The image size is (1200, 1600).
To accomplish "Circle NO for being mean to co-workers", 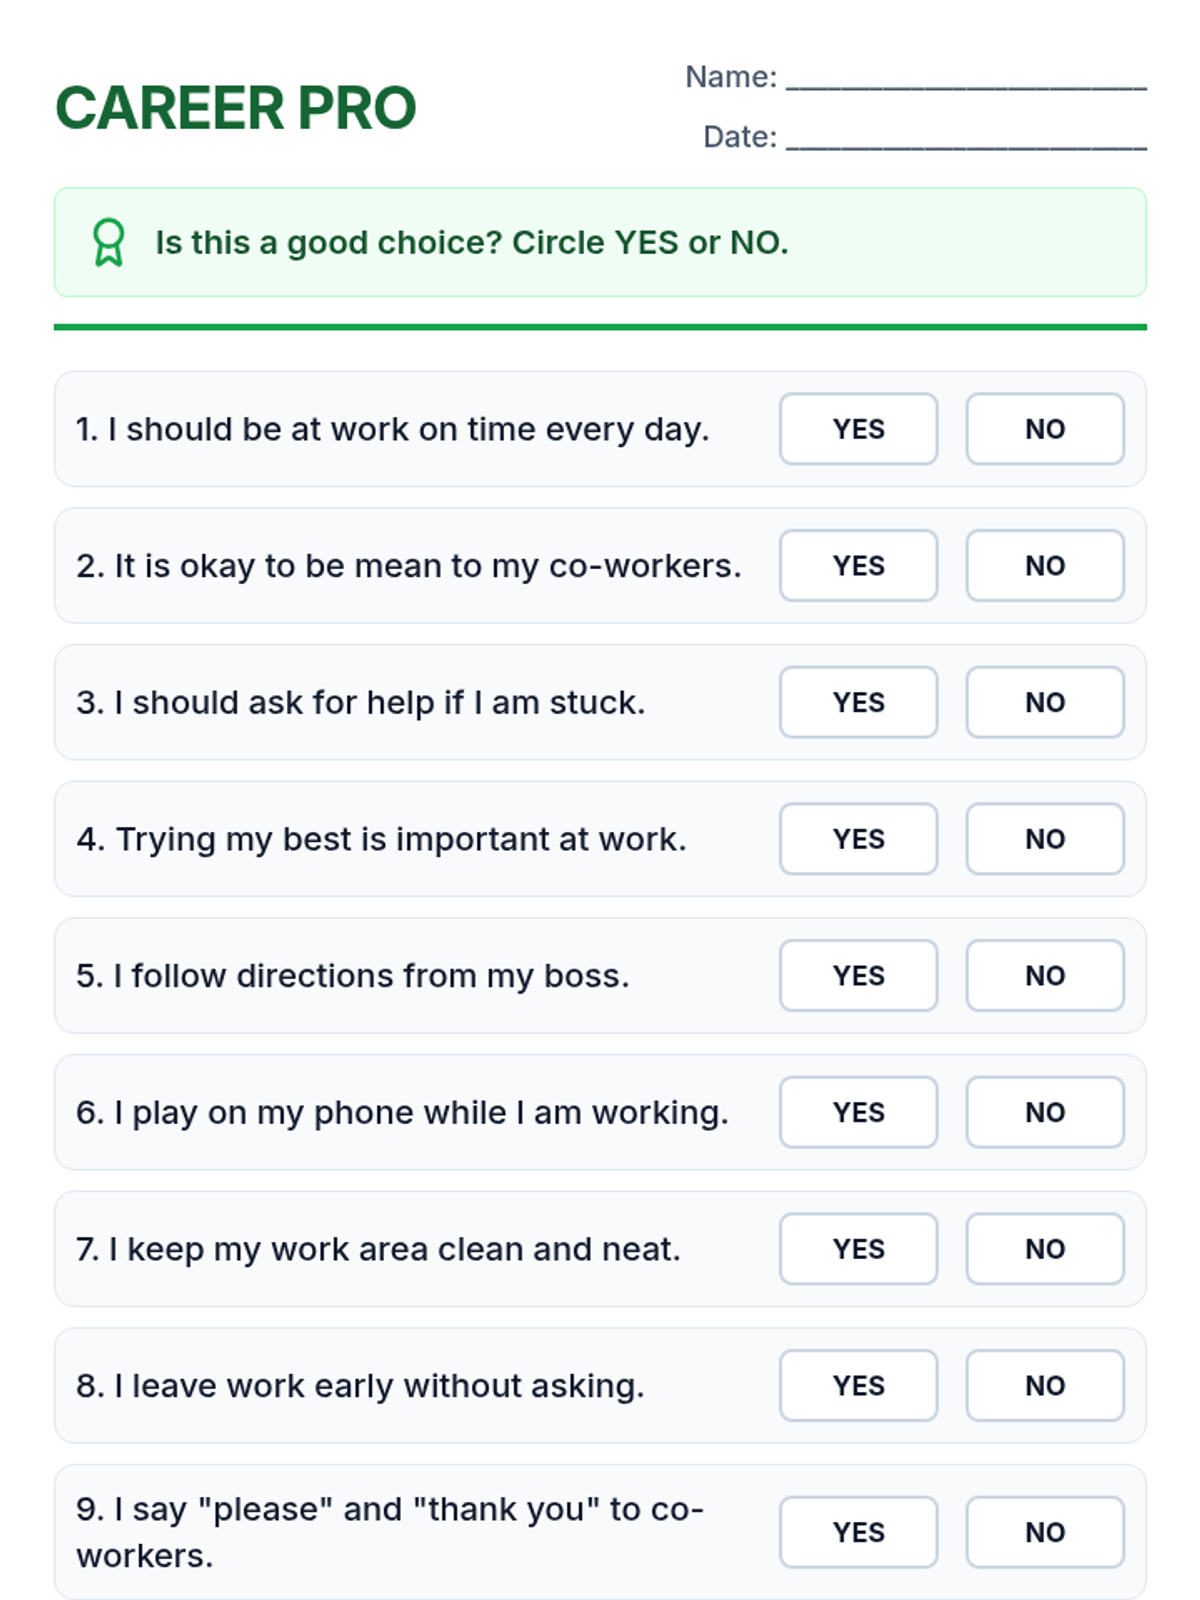I will [1044, 566].
